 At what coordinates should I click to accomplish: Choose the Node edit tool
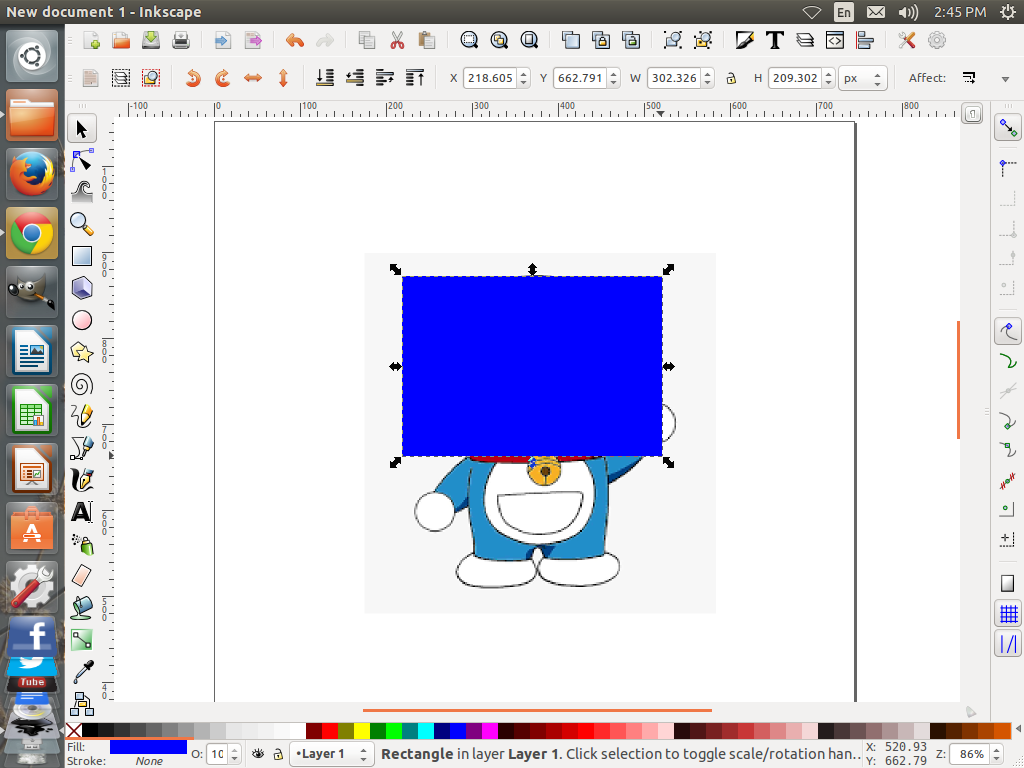pyautogui.click(x=82, y=160)
